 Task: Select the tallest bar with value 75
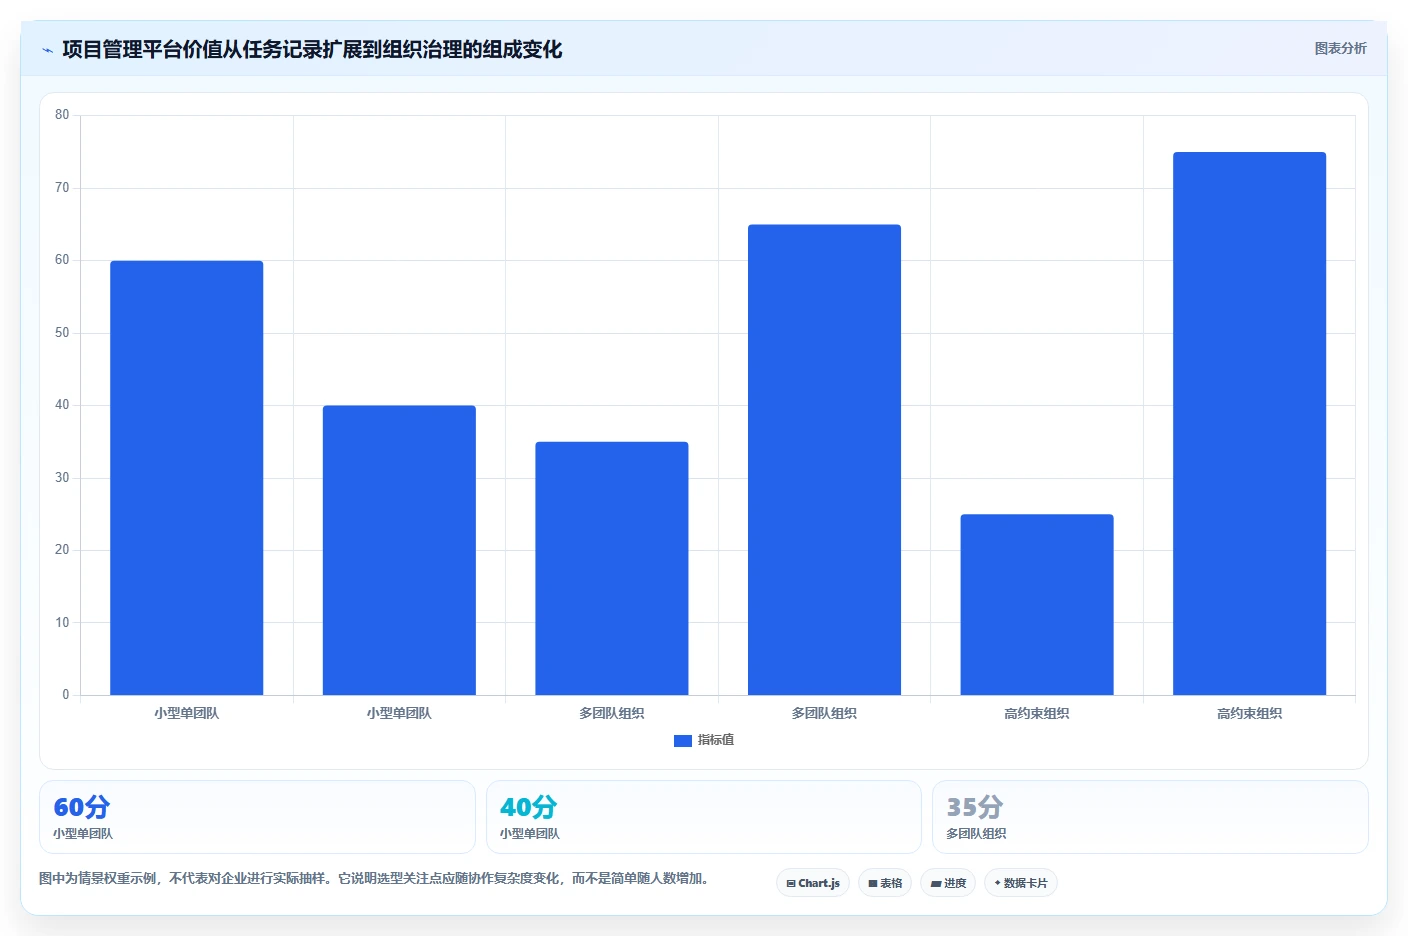pos(1250,423)
